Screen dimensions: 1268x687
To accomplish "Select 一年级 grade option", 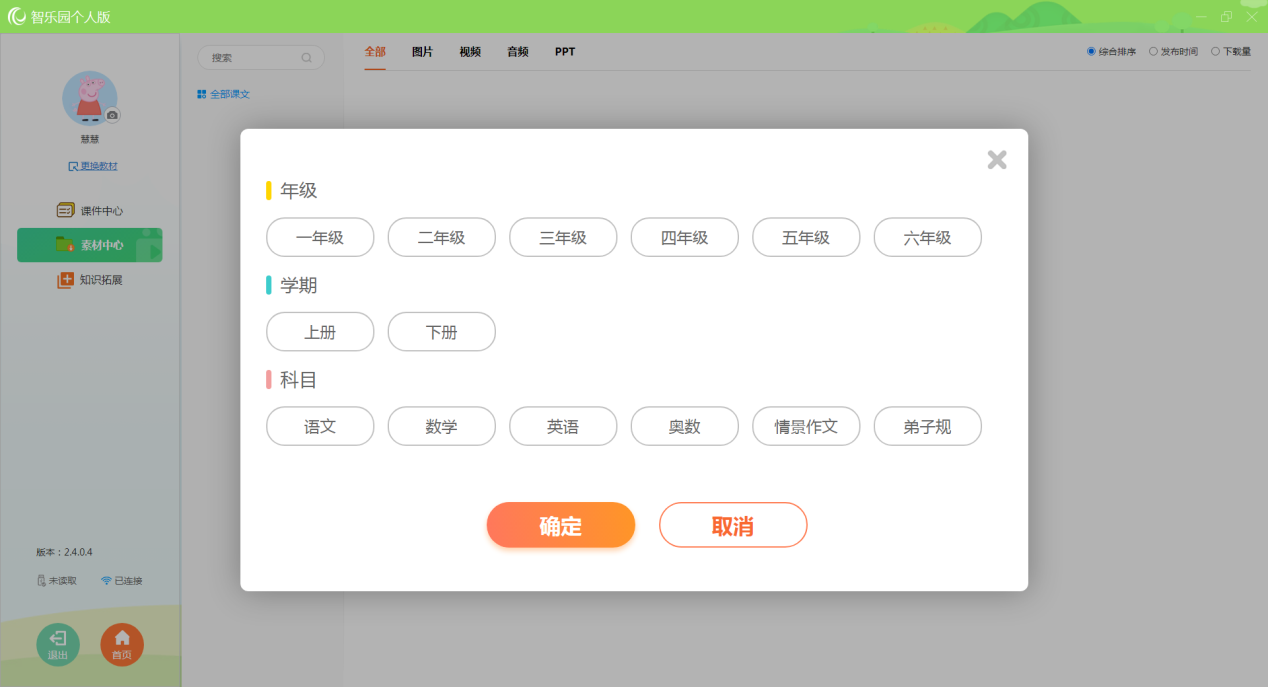I will [320, 237].
